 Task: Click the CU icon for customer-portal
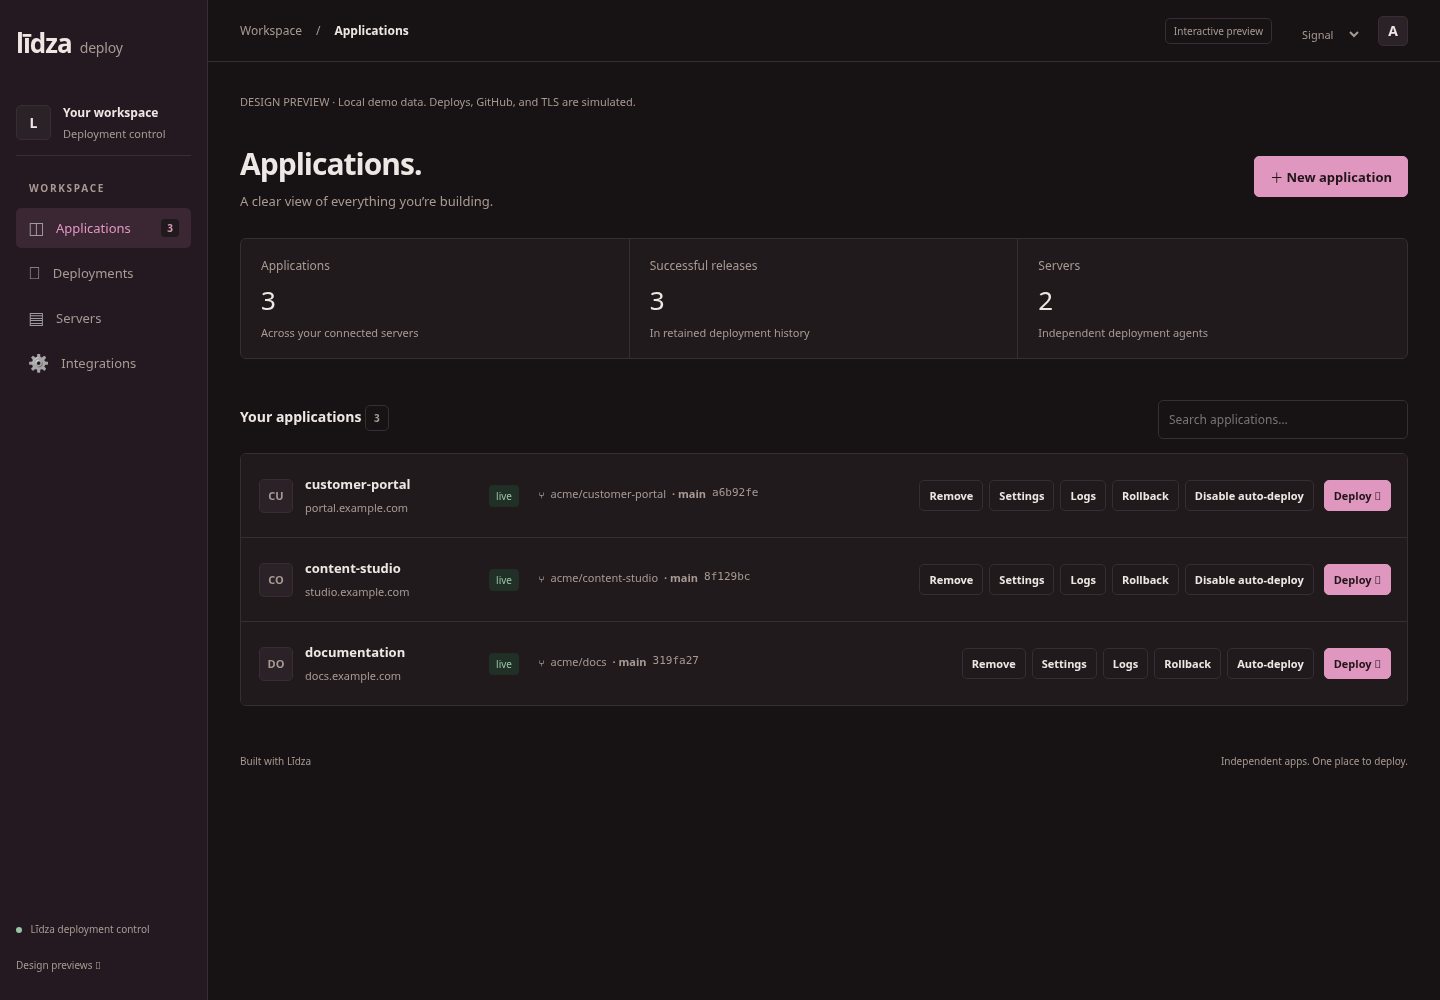(x=276, y=496)
